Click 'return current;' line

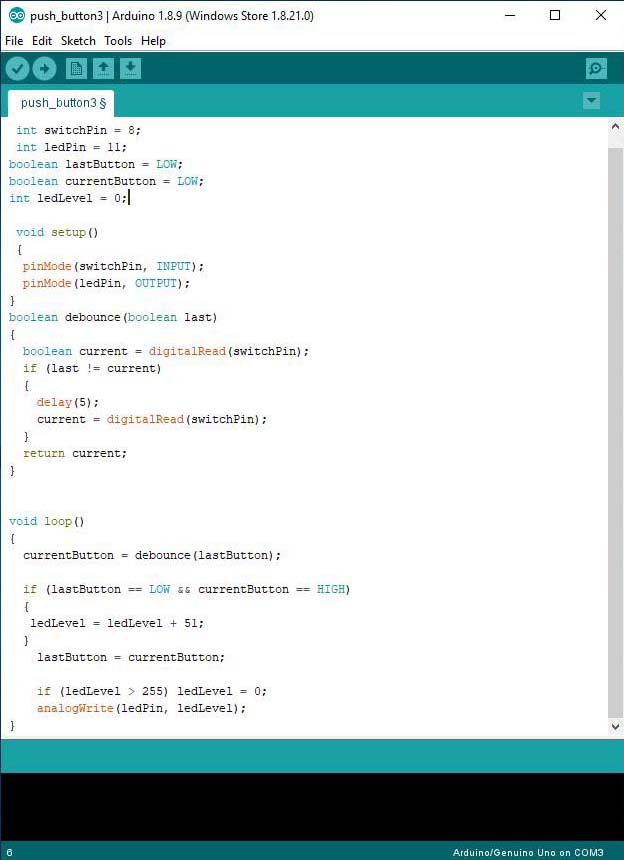[x=75, y=453]
